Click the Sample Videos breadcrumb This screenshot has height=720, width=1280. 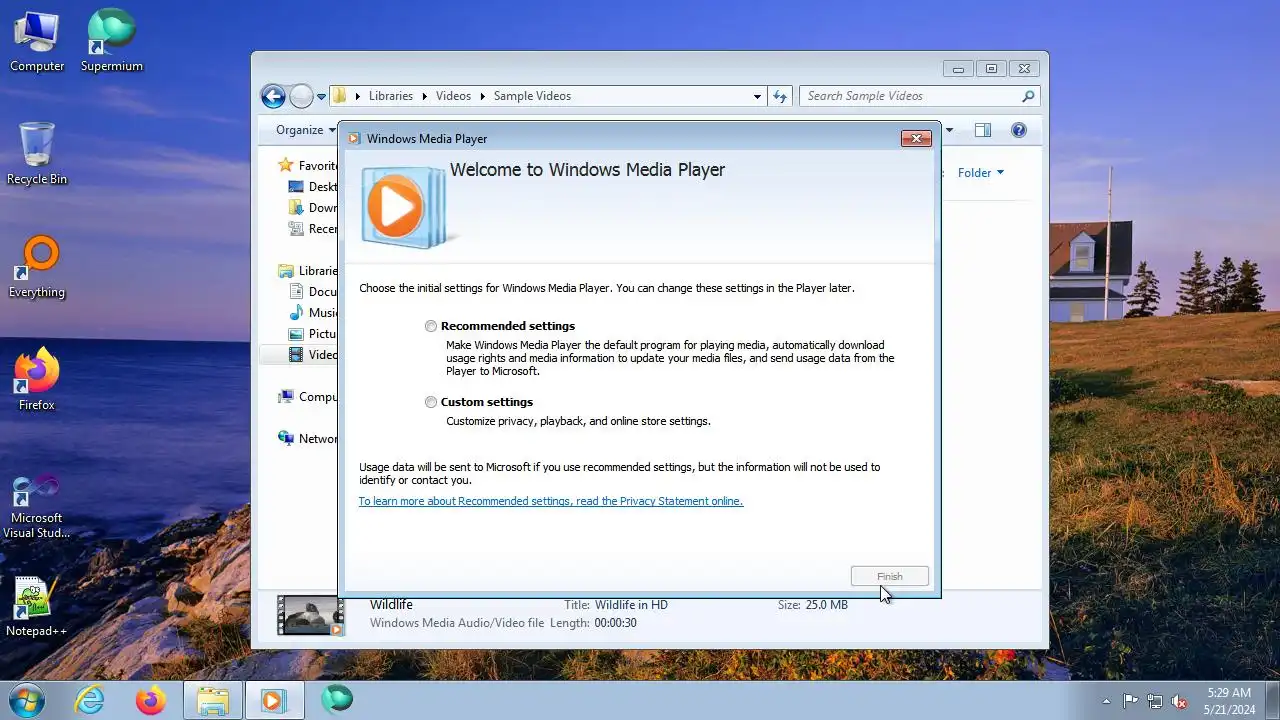pyautogui.click(x=532, y=96)
